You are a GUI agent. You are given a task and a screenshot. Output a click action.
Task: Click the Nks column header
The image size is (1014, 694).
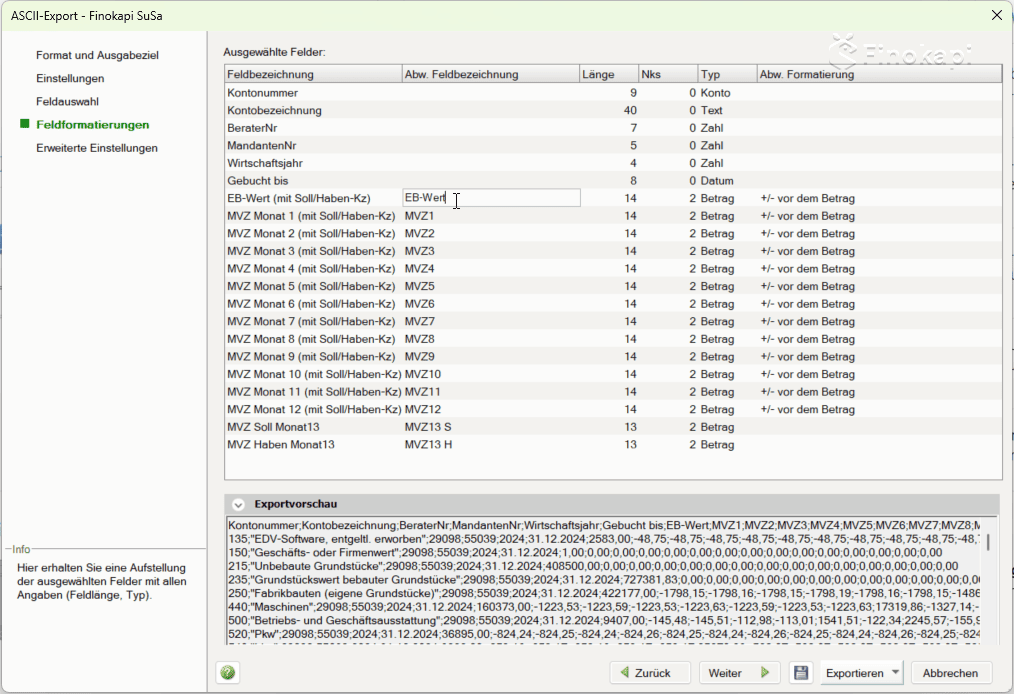tap(669, 74)
